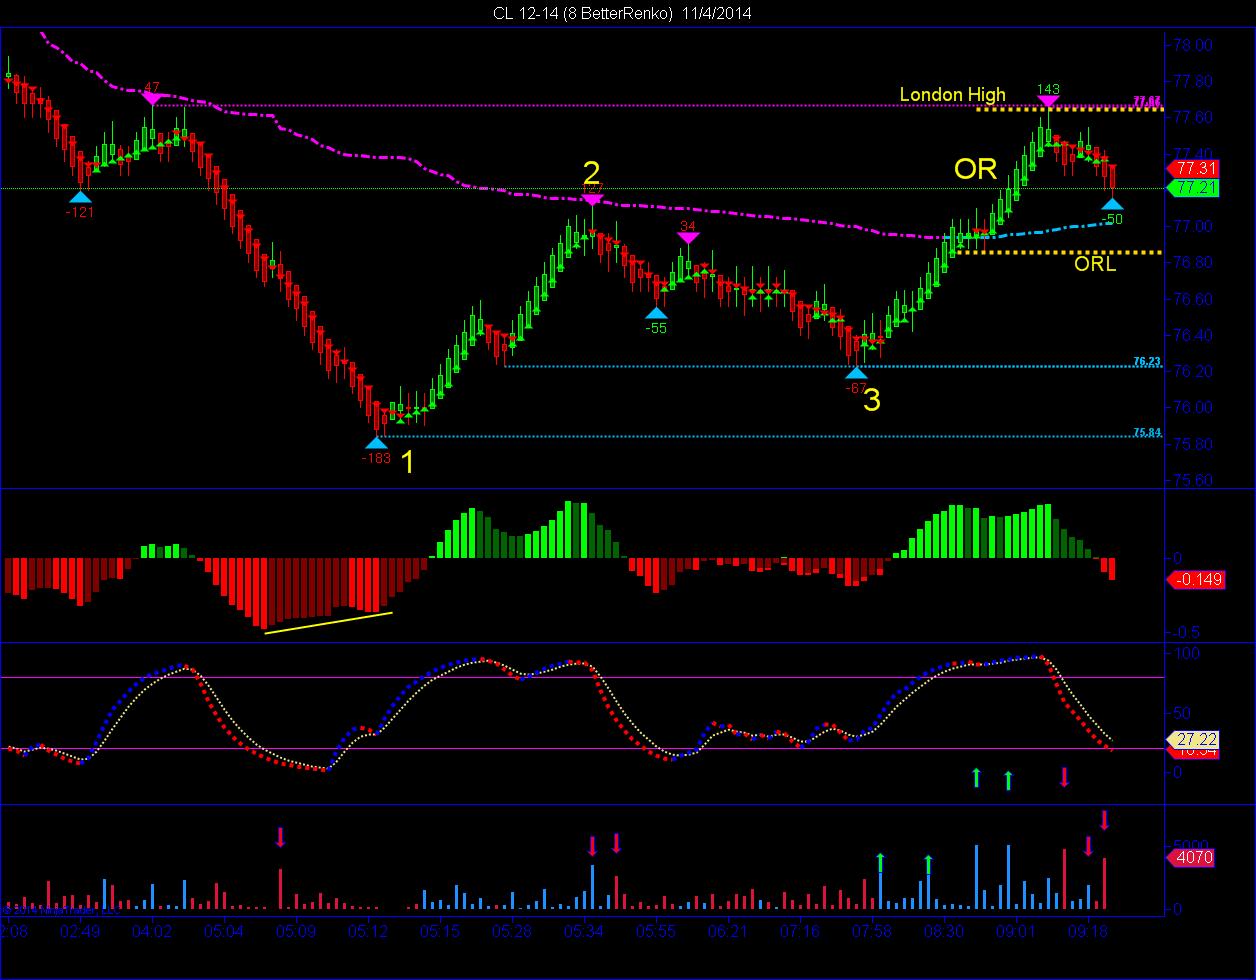Click the 76.80 price axis label
Screen dimensions: 1256x980
[1195, 263]
